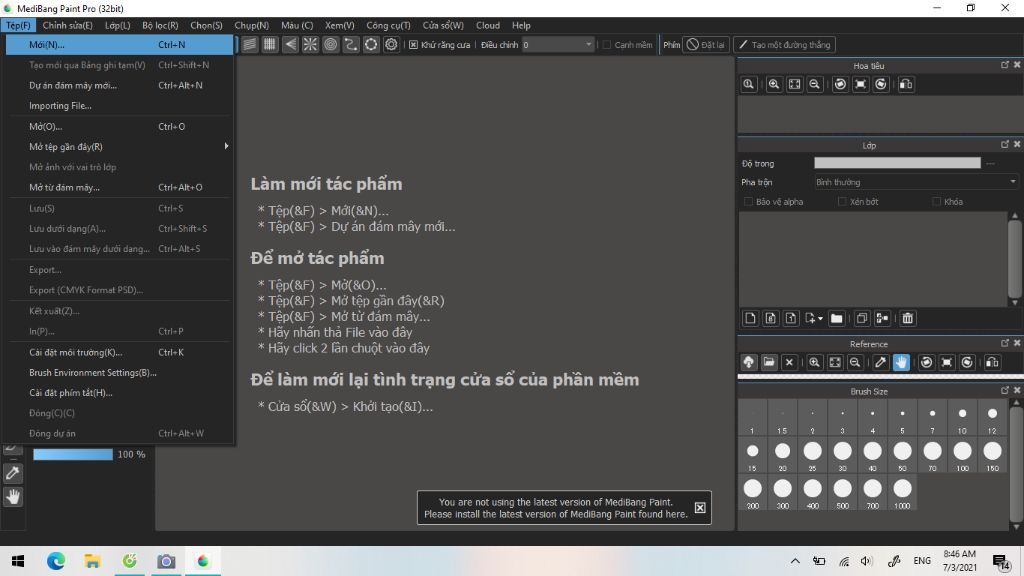The height and width of the screenshot is (576, 1024).
Task: Toggle Khử răng cưa checkbox
Action: pyautogui.click(x=413, y=44)
